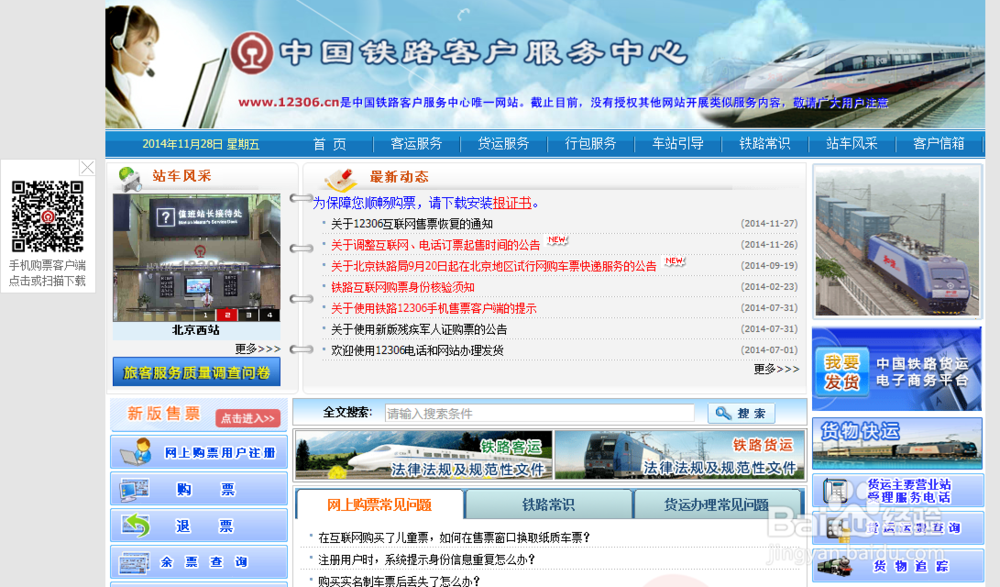Open 关于使用新版残疾军人证购票的公告
This screenshot has width=1000, height=587.
click(x=419, y=329)
